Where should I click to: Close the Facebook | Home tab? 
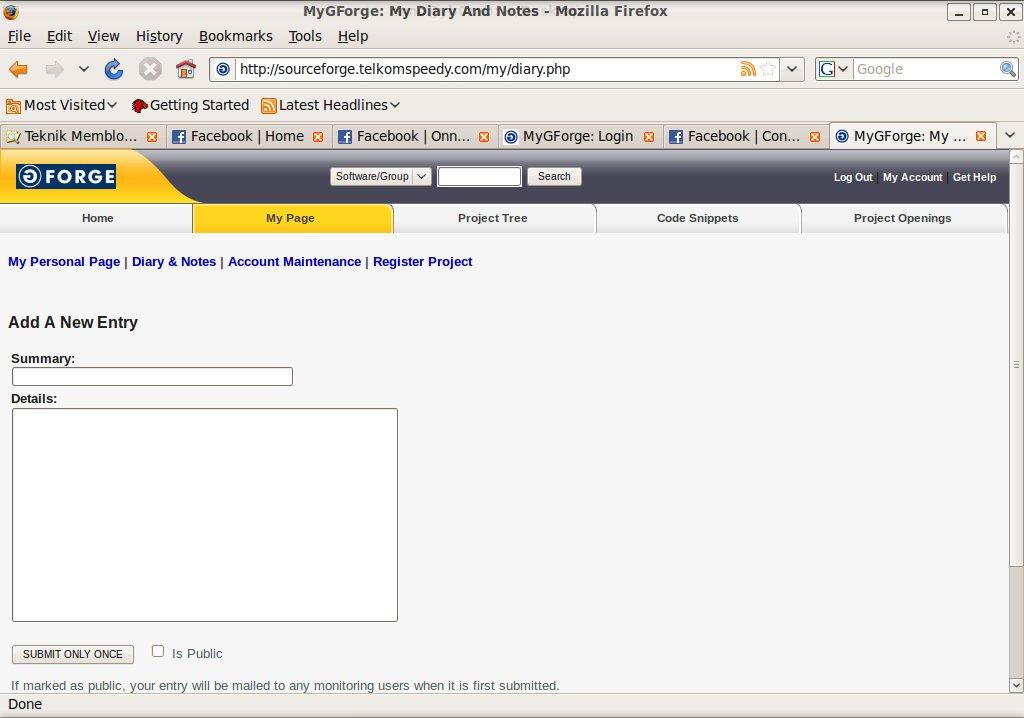pos(317,137)
